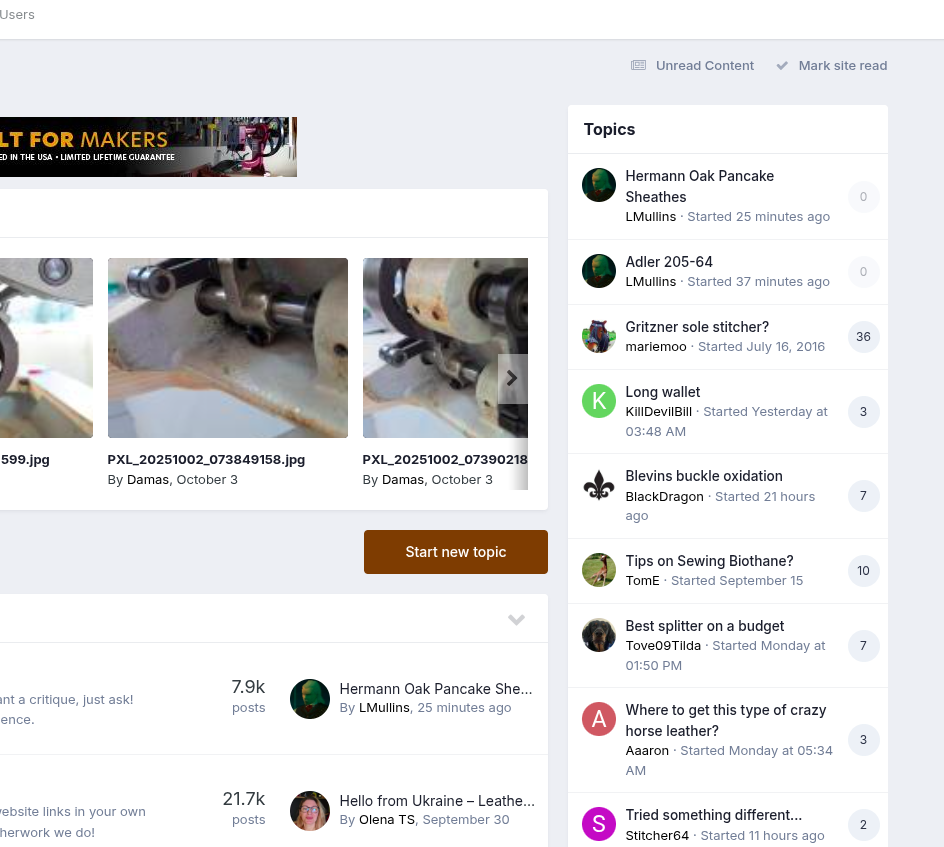This screenshot has width=944, height=847.
Task: Click Damas author link under middle image
Action: (x=148, y=480)
